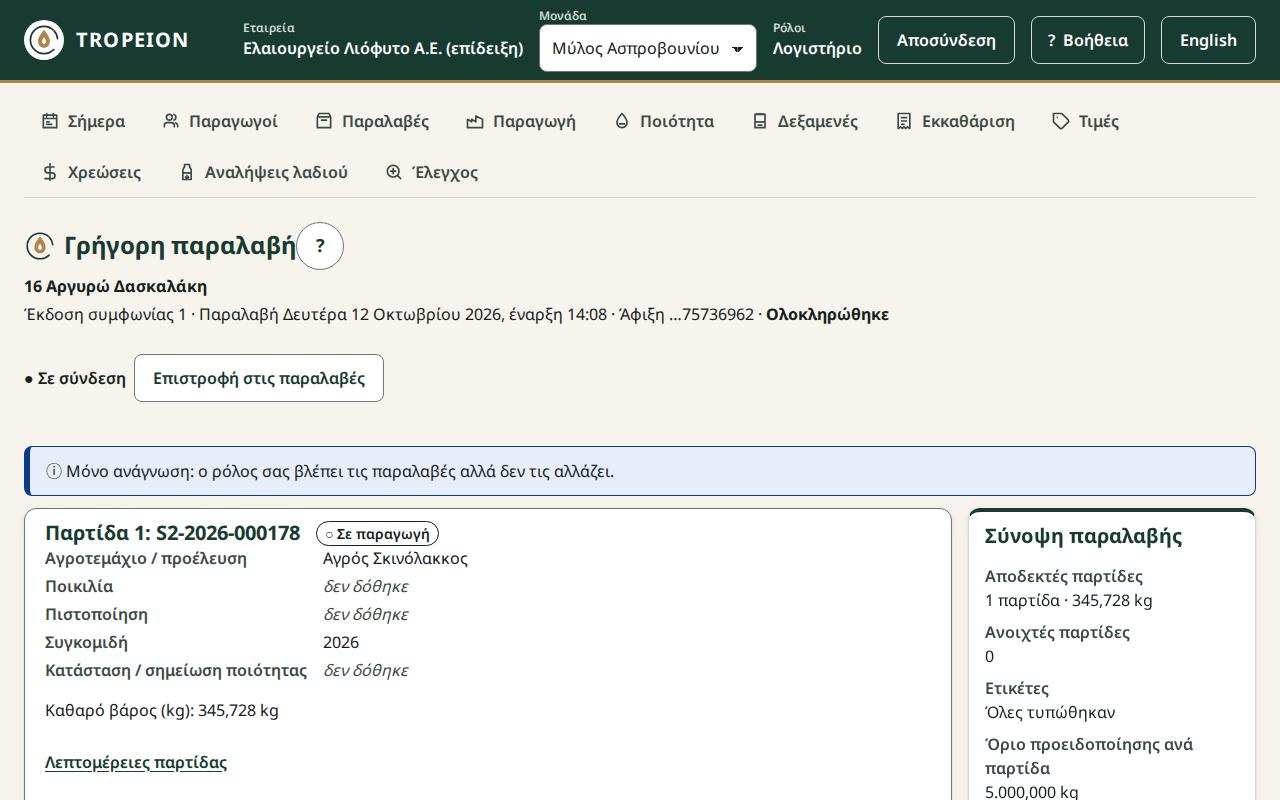Switch language to English

point(1208,40)
